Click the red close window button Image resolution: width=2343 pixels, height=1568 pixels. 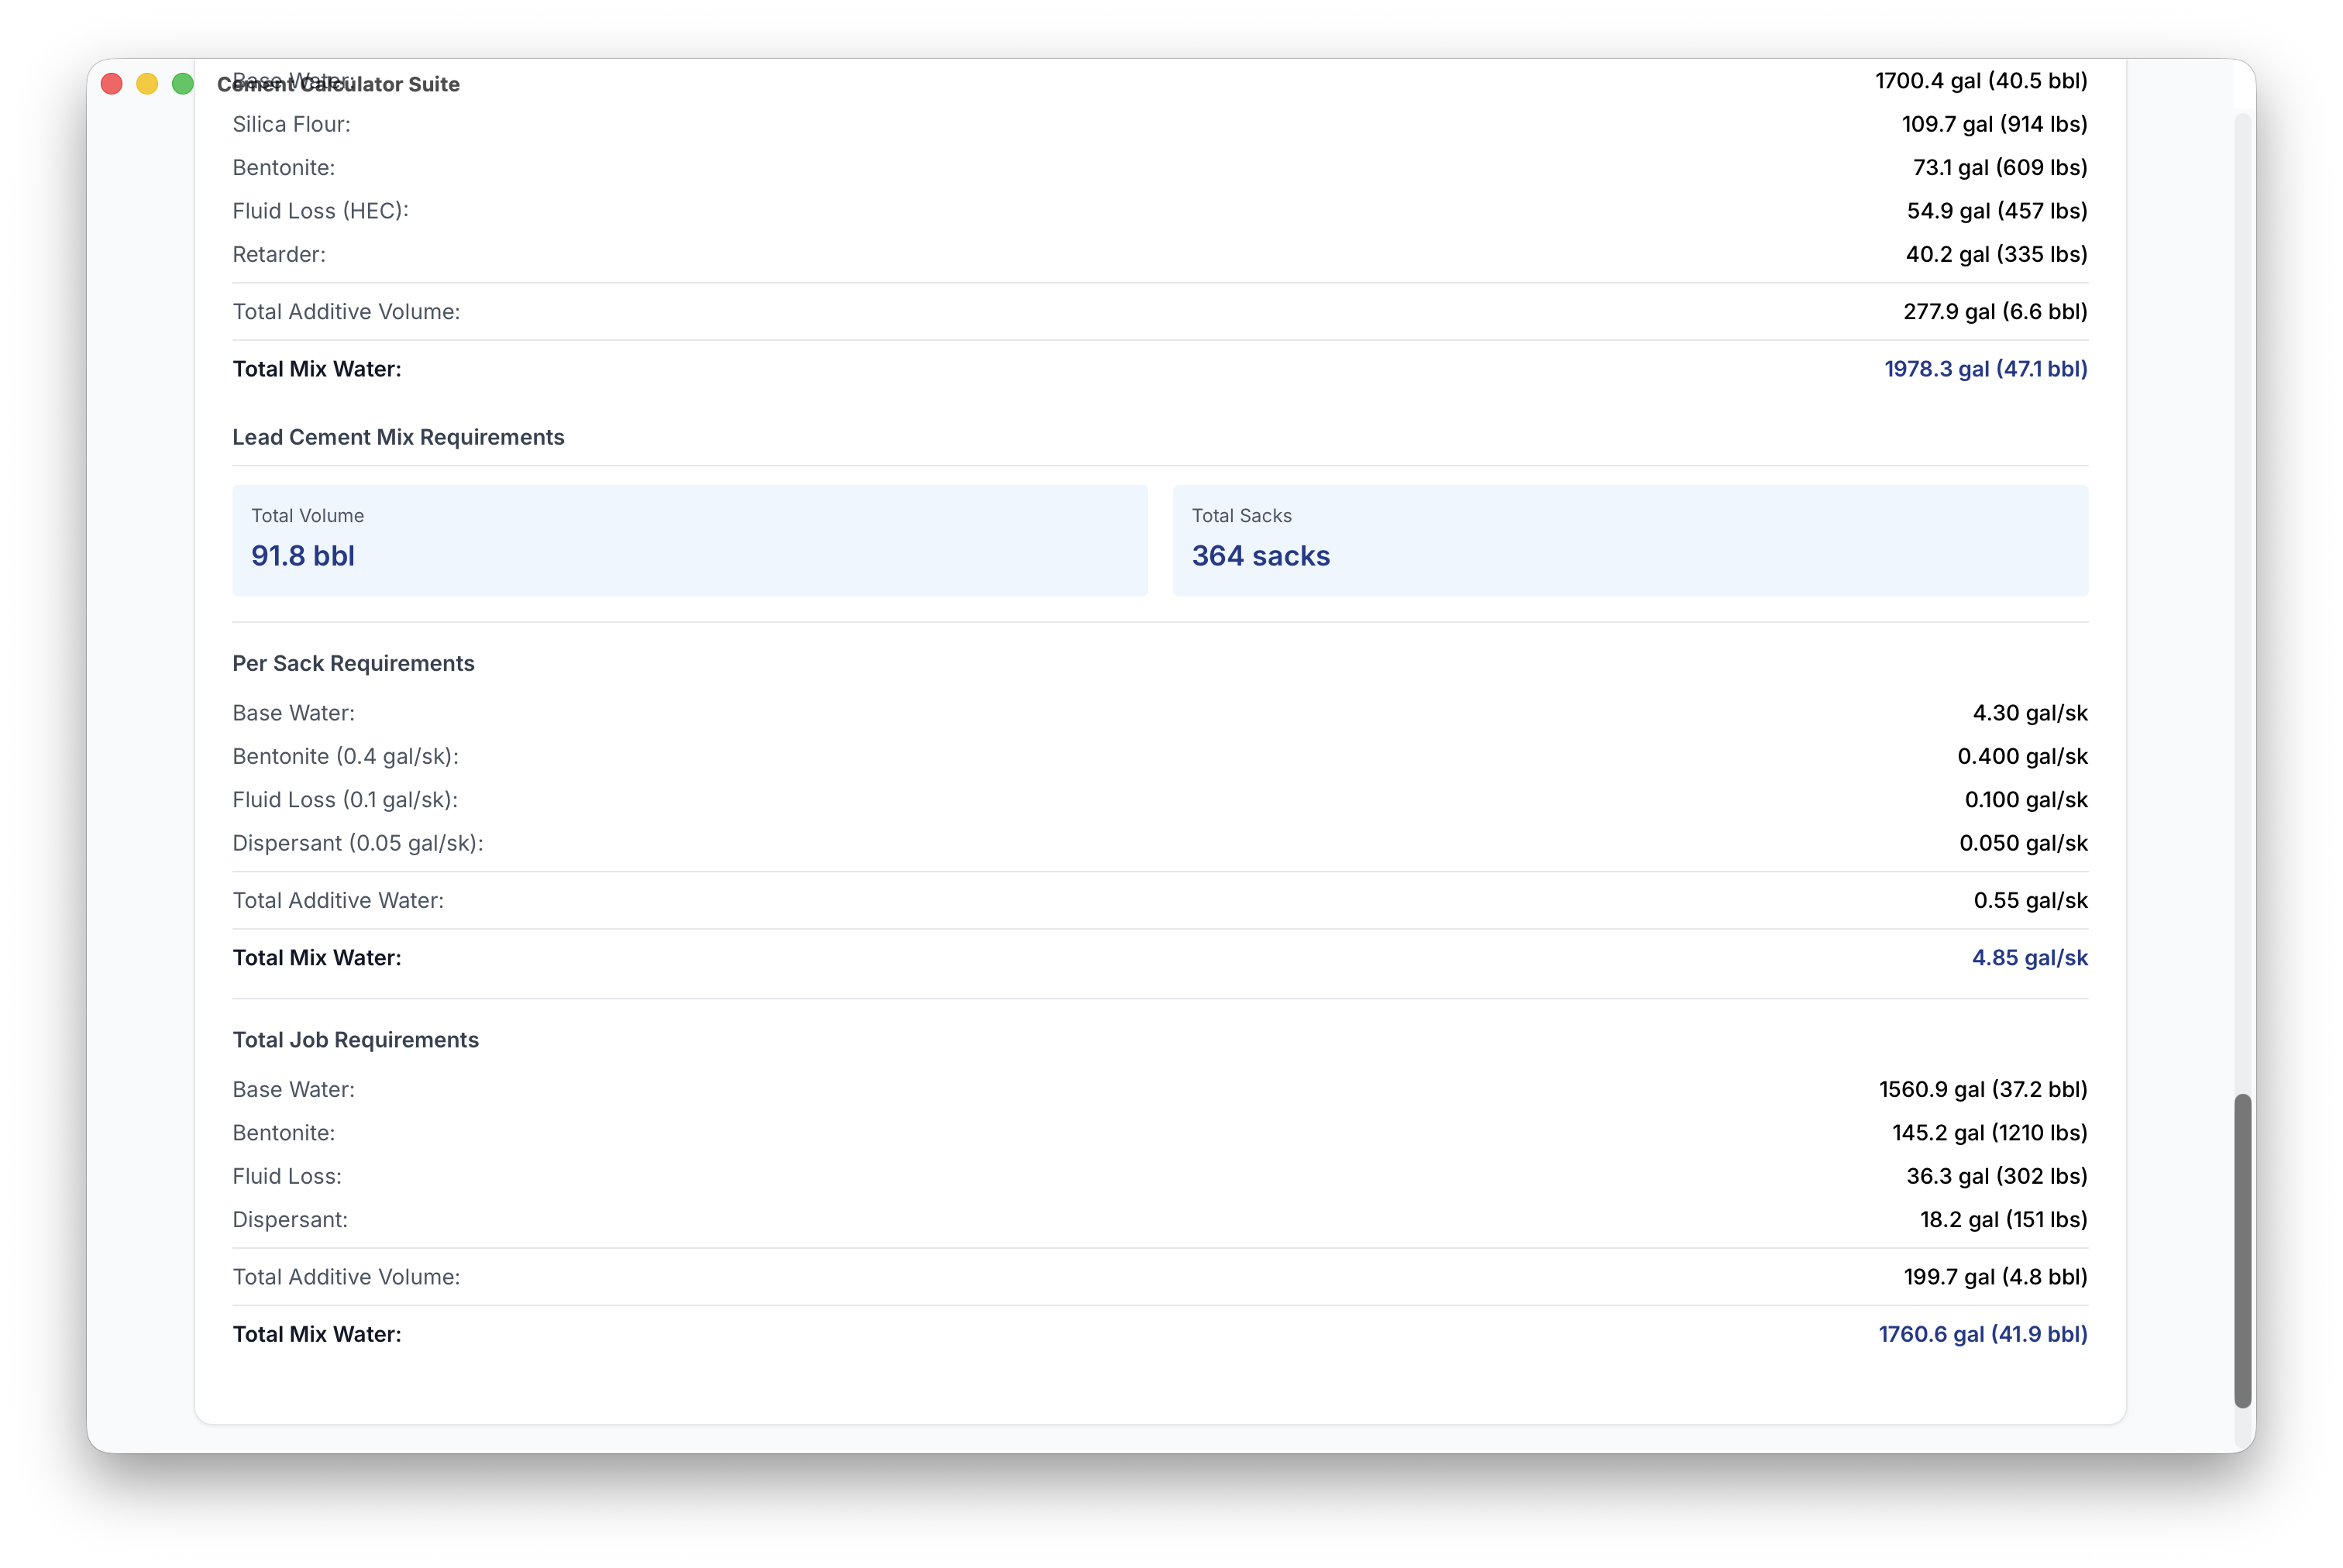(111, 84)
